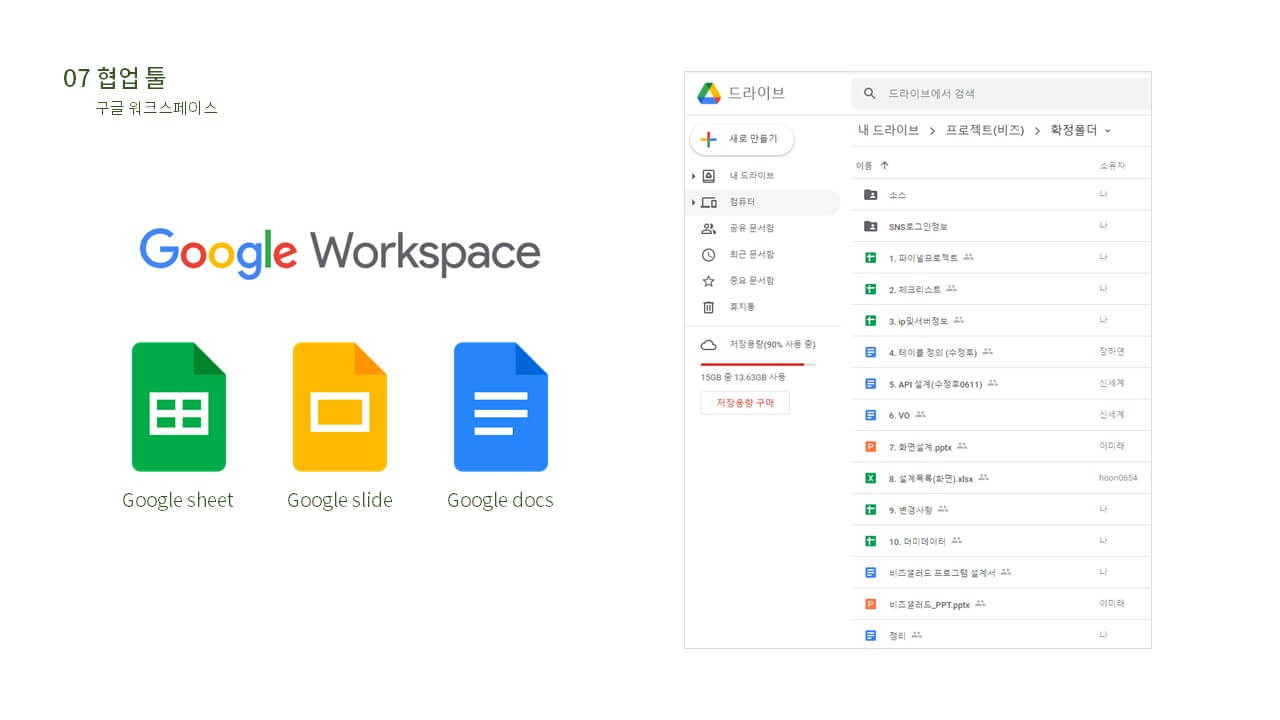
Task: Open the 확정폴더 breadcrumb dropdown arrow
Action: coord(1108,131)
